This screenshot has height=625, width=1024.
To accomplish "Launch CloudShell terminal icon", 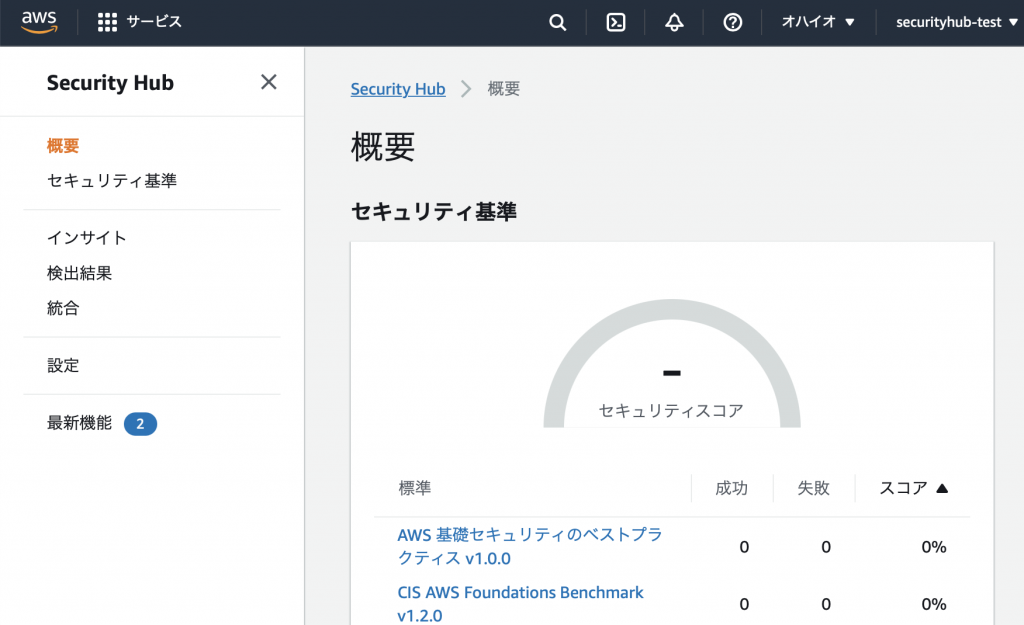I will (616, 22).
